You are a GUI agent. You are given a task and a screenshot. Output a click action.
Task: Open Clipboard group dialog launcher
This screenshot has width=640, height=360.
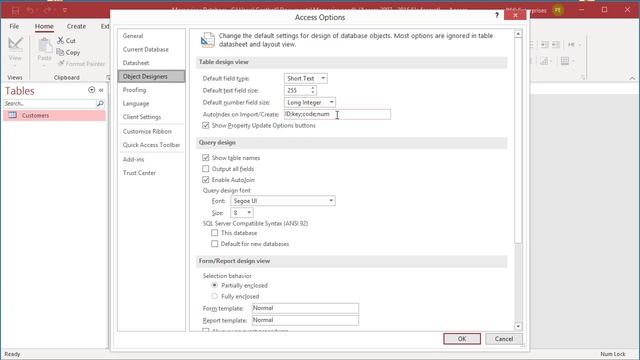[x=108, y=77]
